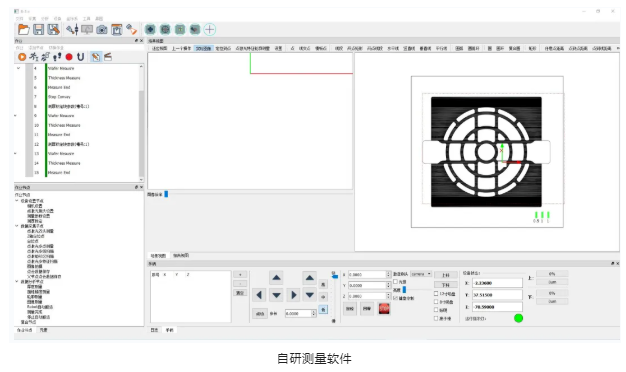Move stage left with left arrow
626x372 pixels.
click(x=259, y=295)
